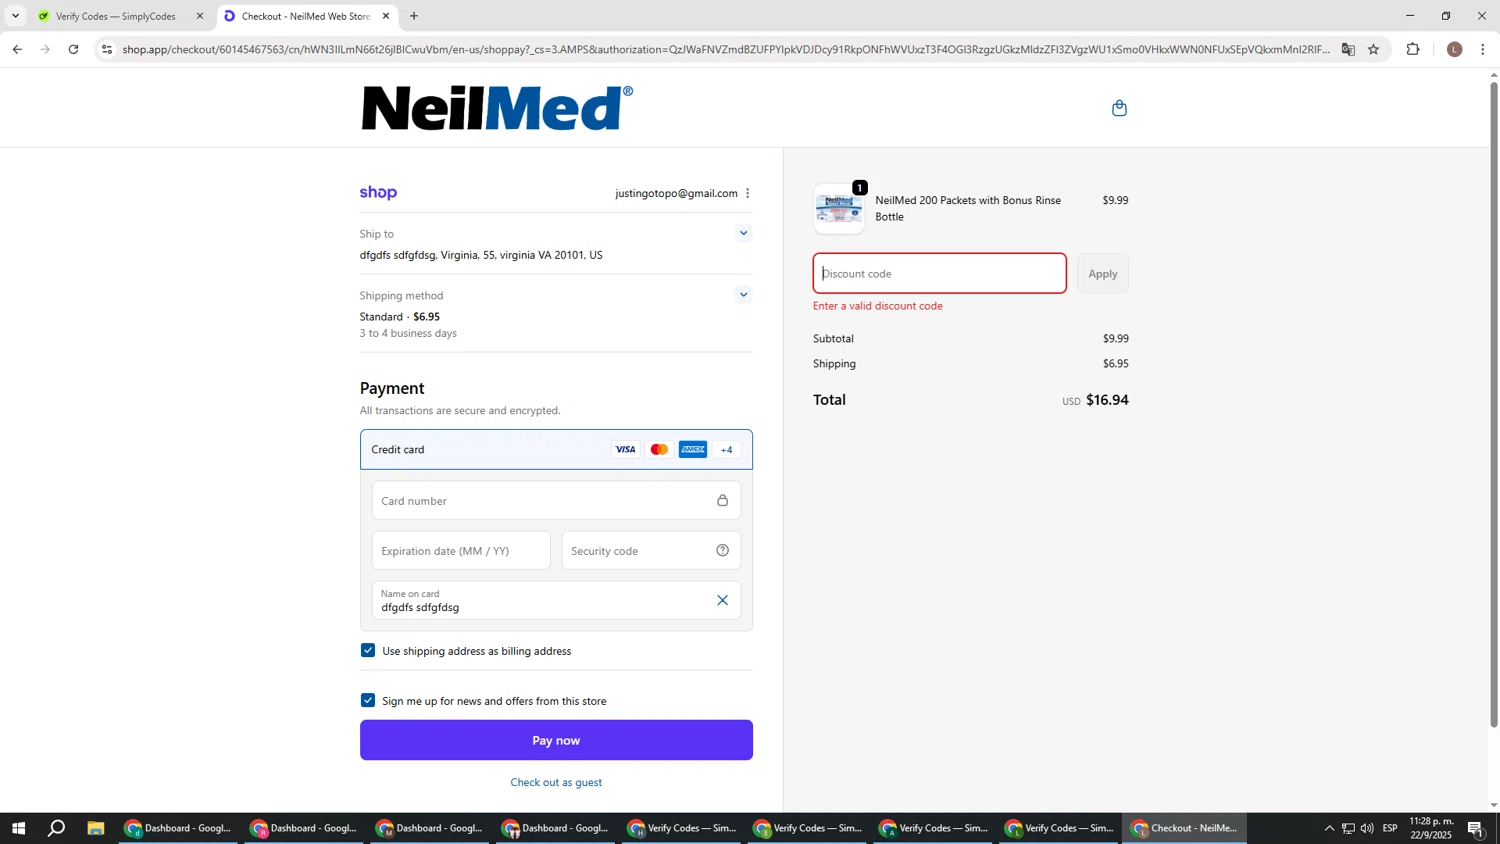The height and width of the screenshot is (844, 1500).
Task: Select the Checkout NeilMed tab
Action: click(305, 16)
